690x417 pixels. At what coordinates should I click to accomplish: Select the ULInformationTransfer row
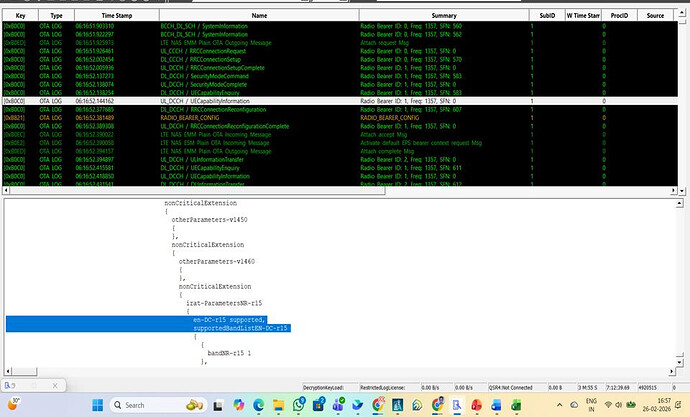tap(340, 160)
